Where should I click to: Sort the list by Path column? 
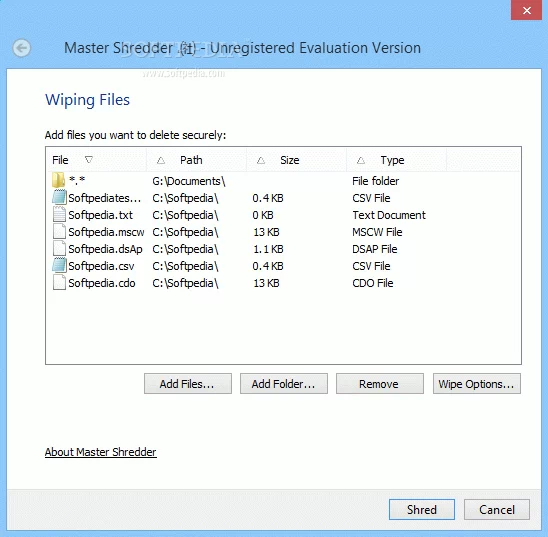point(196,160)
